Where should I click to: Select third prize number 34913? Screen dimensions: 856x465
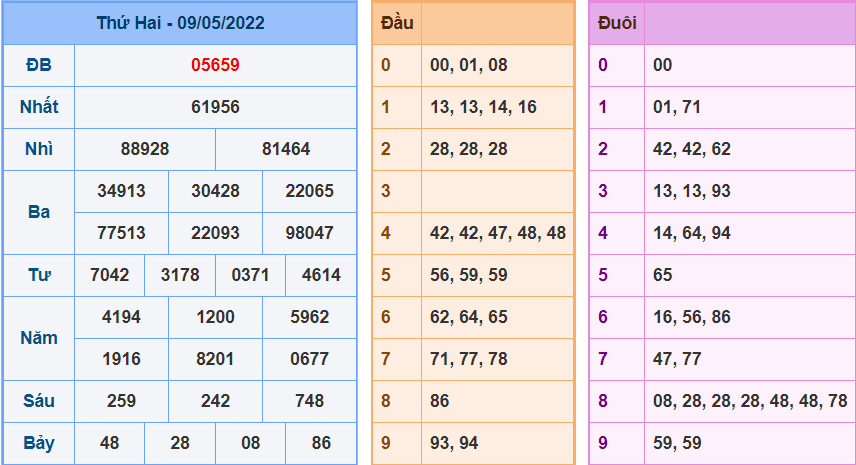pos(121,191)
